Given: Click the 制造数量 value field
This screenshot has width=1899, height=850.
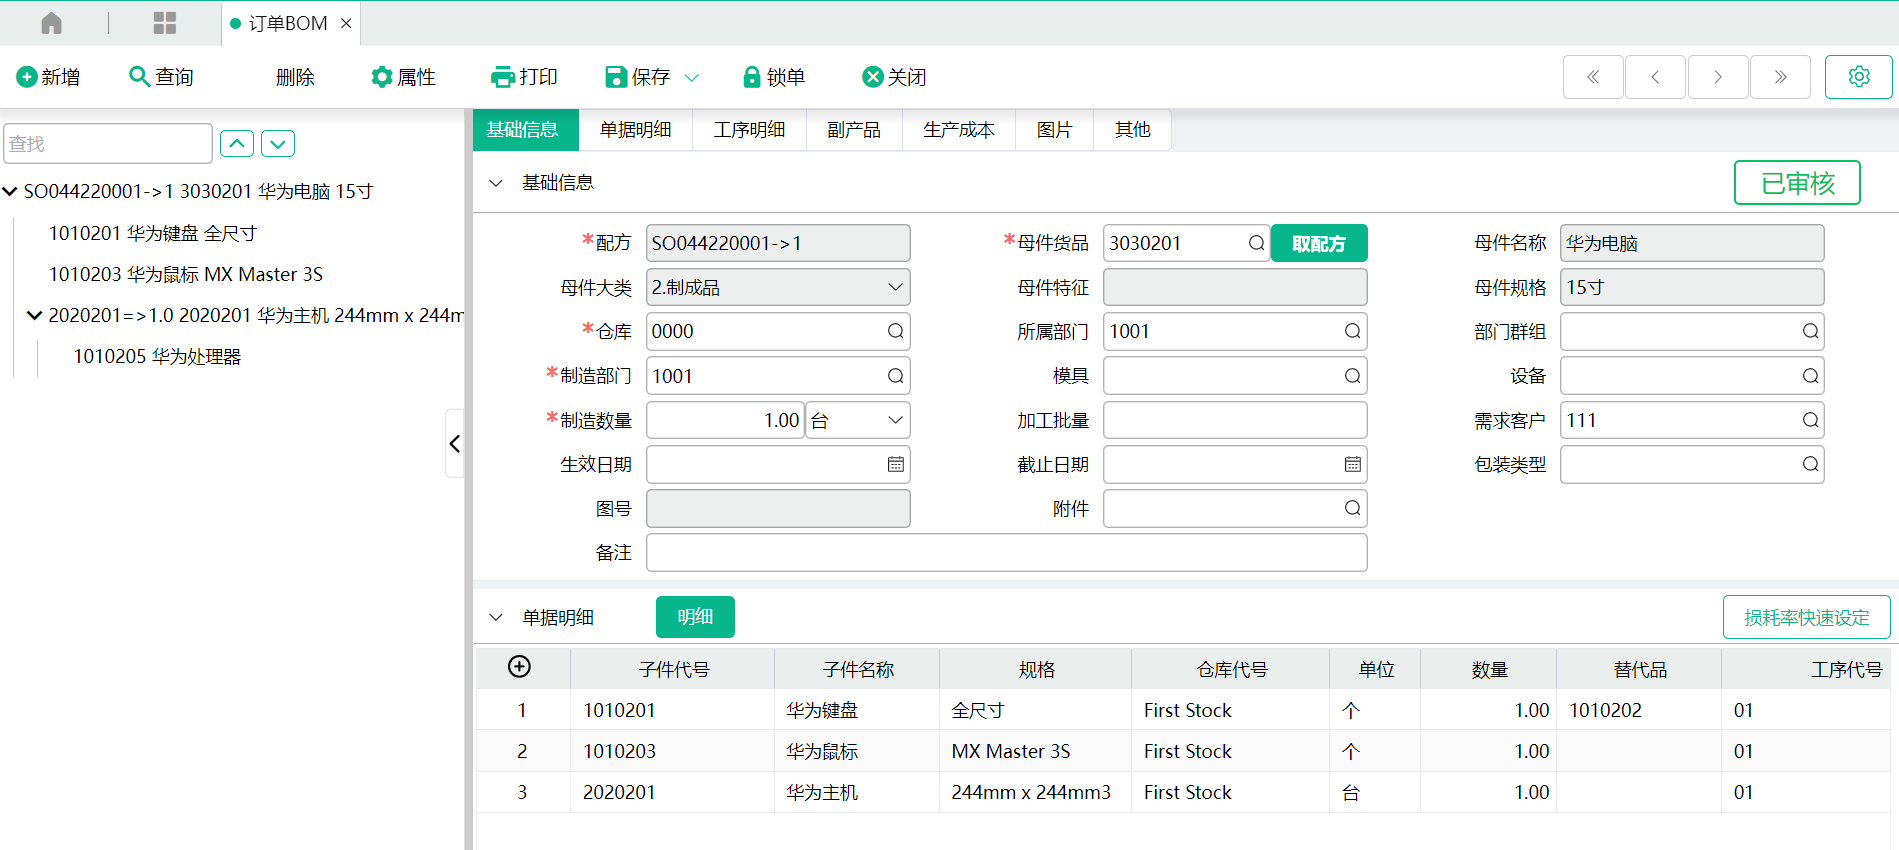Looking at the screenshot, I should click(725, 420).
